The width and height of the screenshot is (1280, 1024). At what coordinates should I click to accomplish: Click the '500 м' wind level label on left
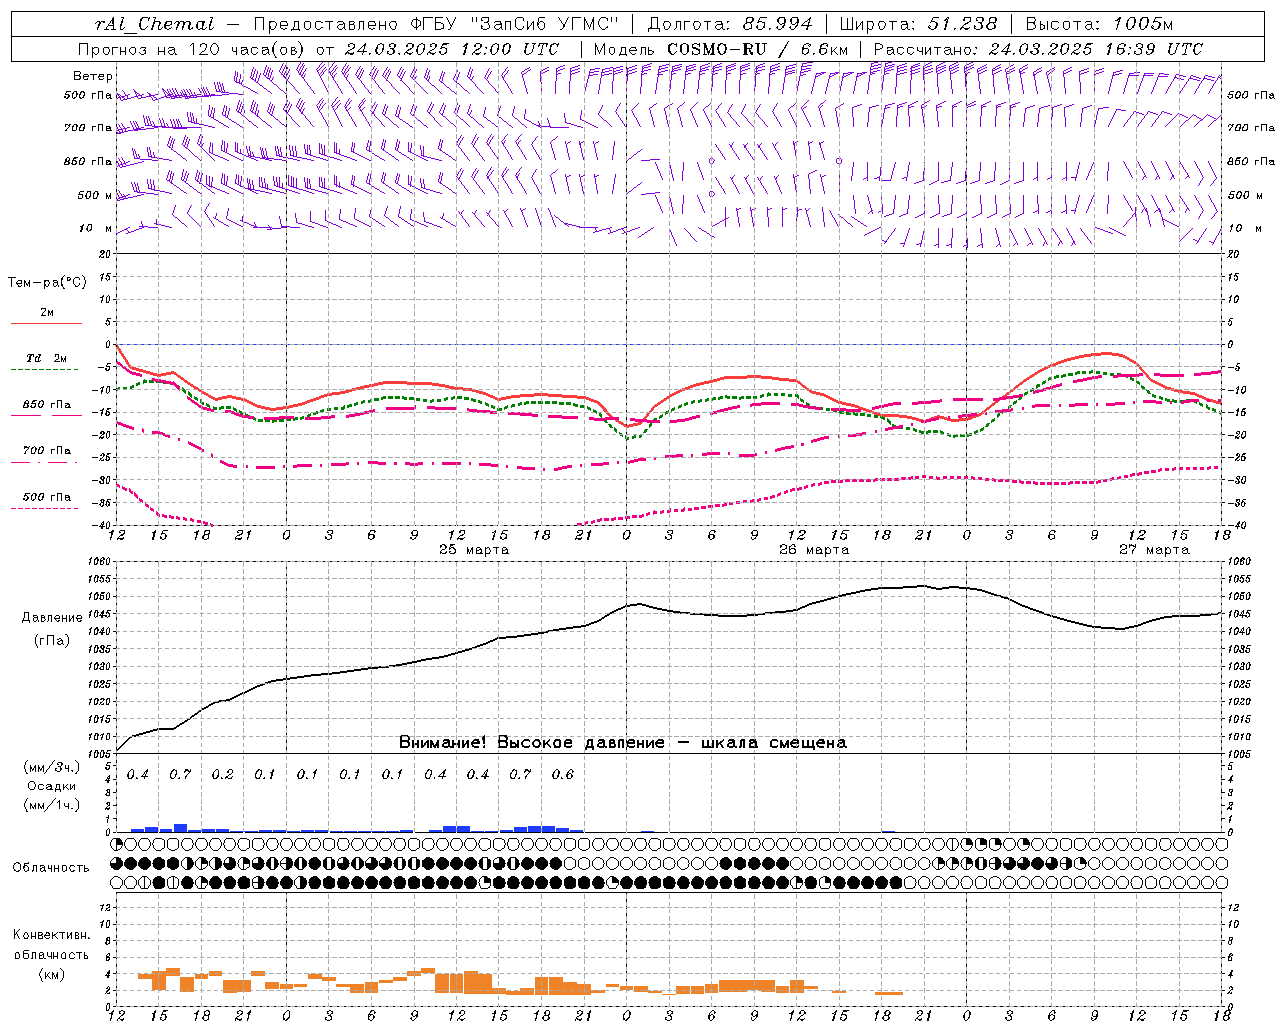[95, 195]
